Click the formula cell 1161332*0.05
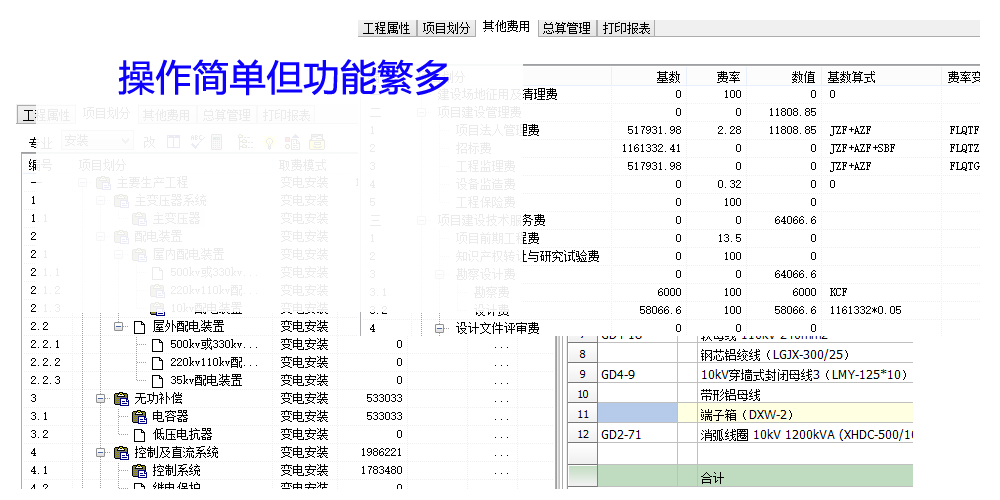 coord(882,311)
